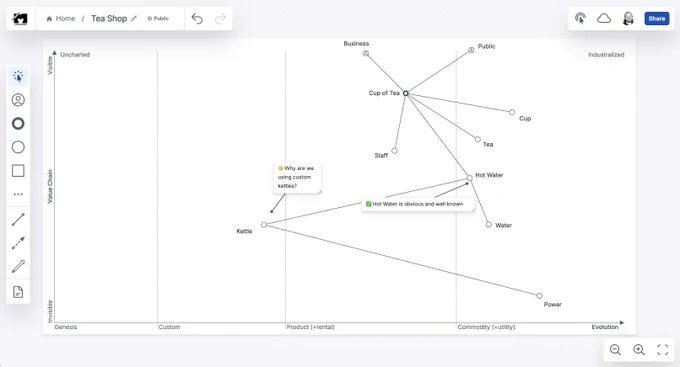Undo the last action
The height and width of the screenshot is (367, 680).
pyautogui.click(x=197, y=18)
